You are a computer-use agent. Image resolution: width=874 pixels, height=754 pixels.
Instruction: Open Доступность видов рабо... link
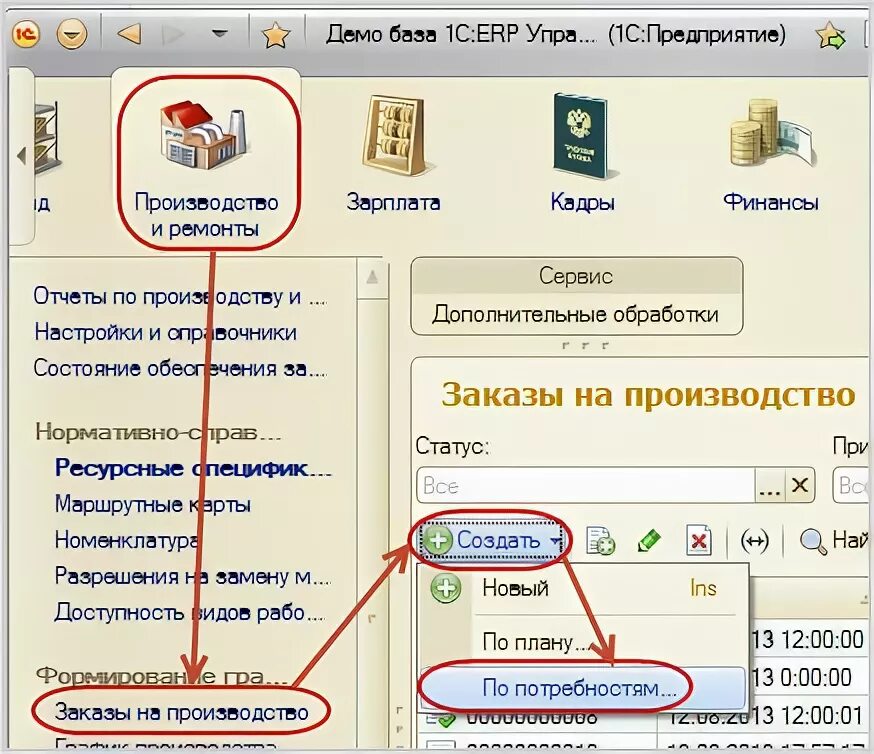[190, 612]
